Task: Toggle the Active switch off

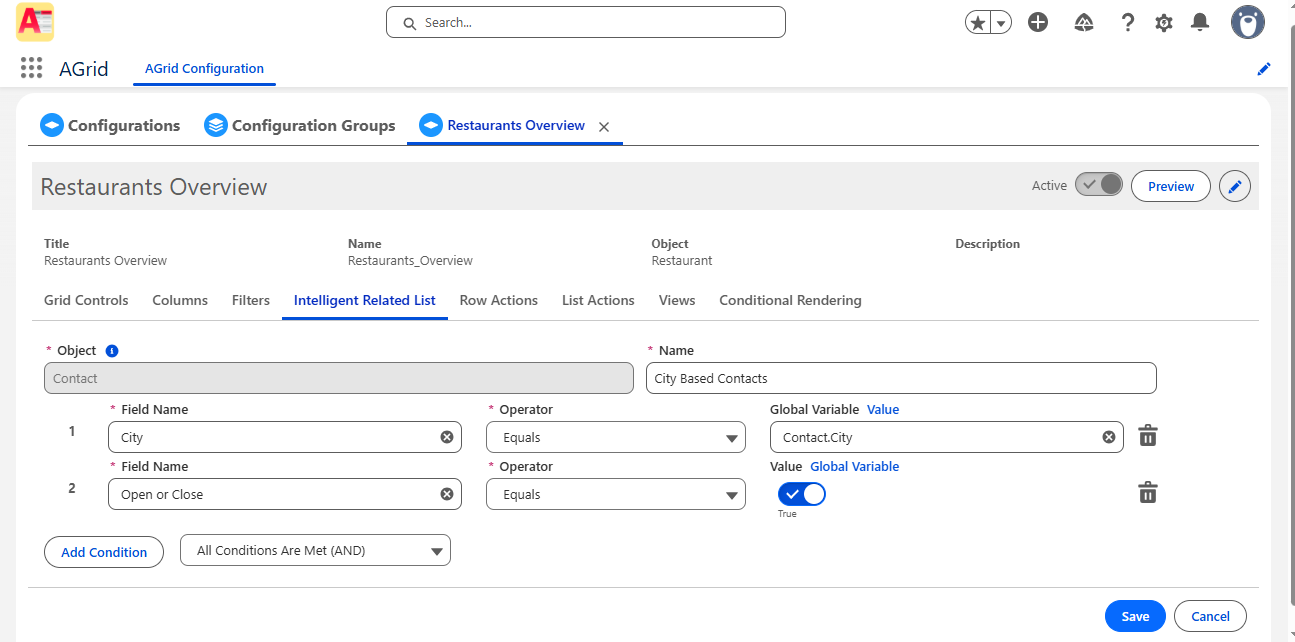Action: pos(1098,185)
